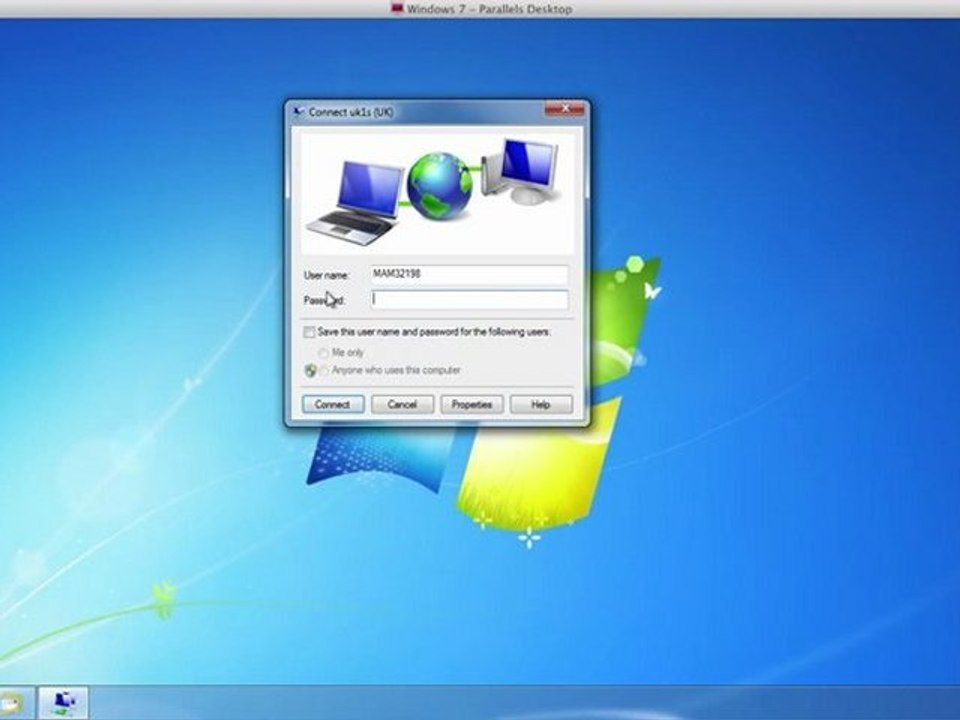Open connection Properties
The height and width of the screenshot is (720, 960).
[x=471, y=405]
